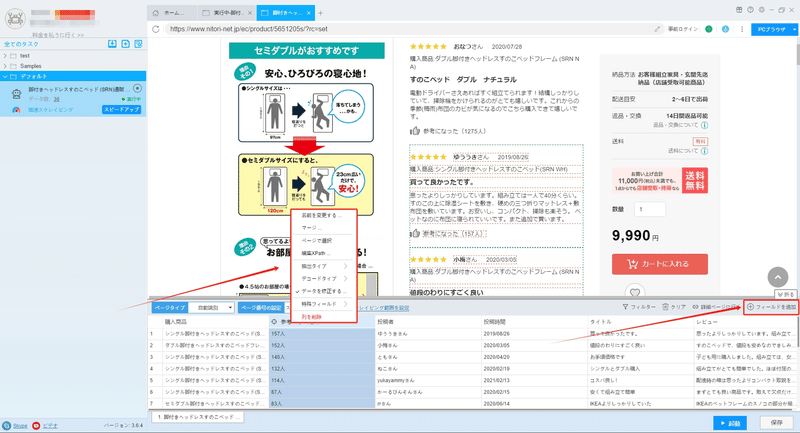
Task: Click the import task icon beside 全てのタスク
Action: coord(112,44)
